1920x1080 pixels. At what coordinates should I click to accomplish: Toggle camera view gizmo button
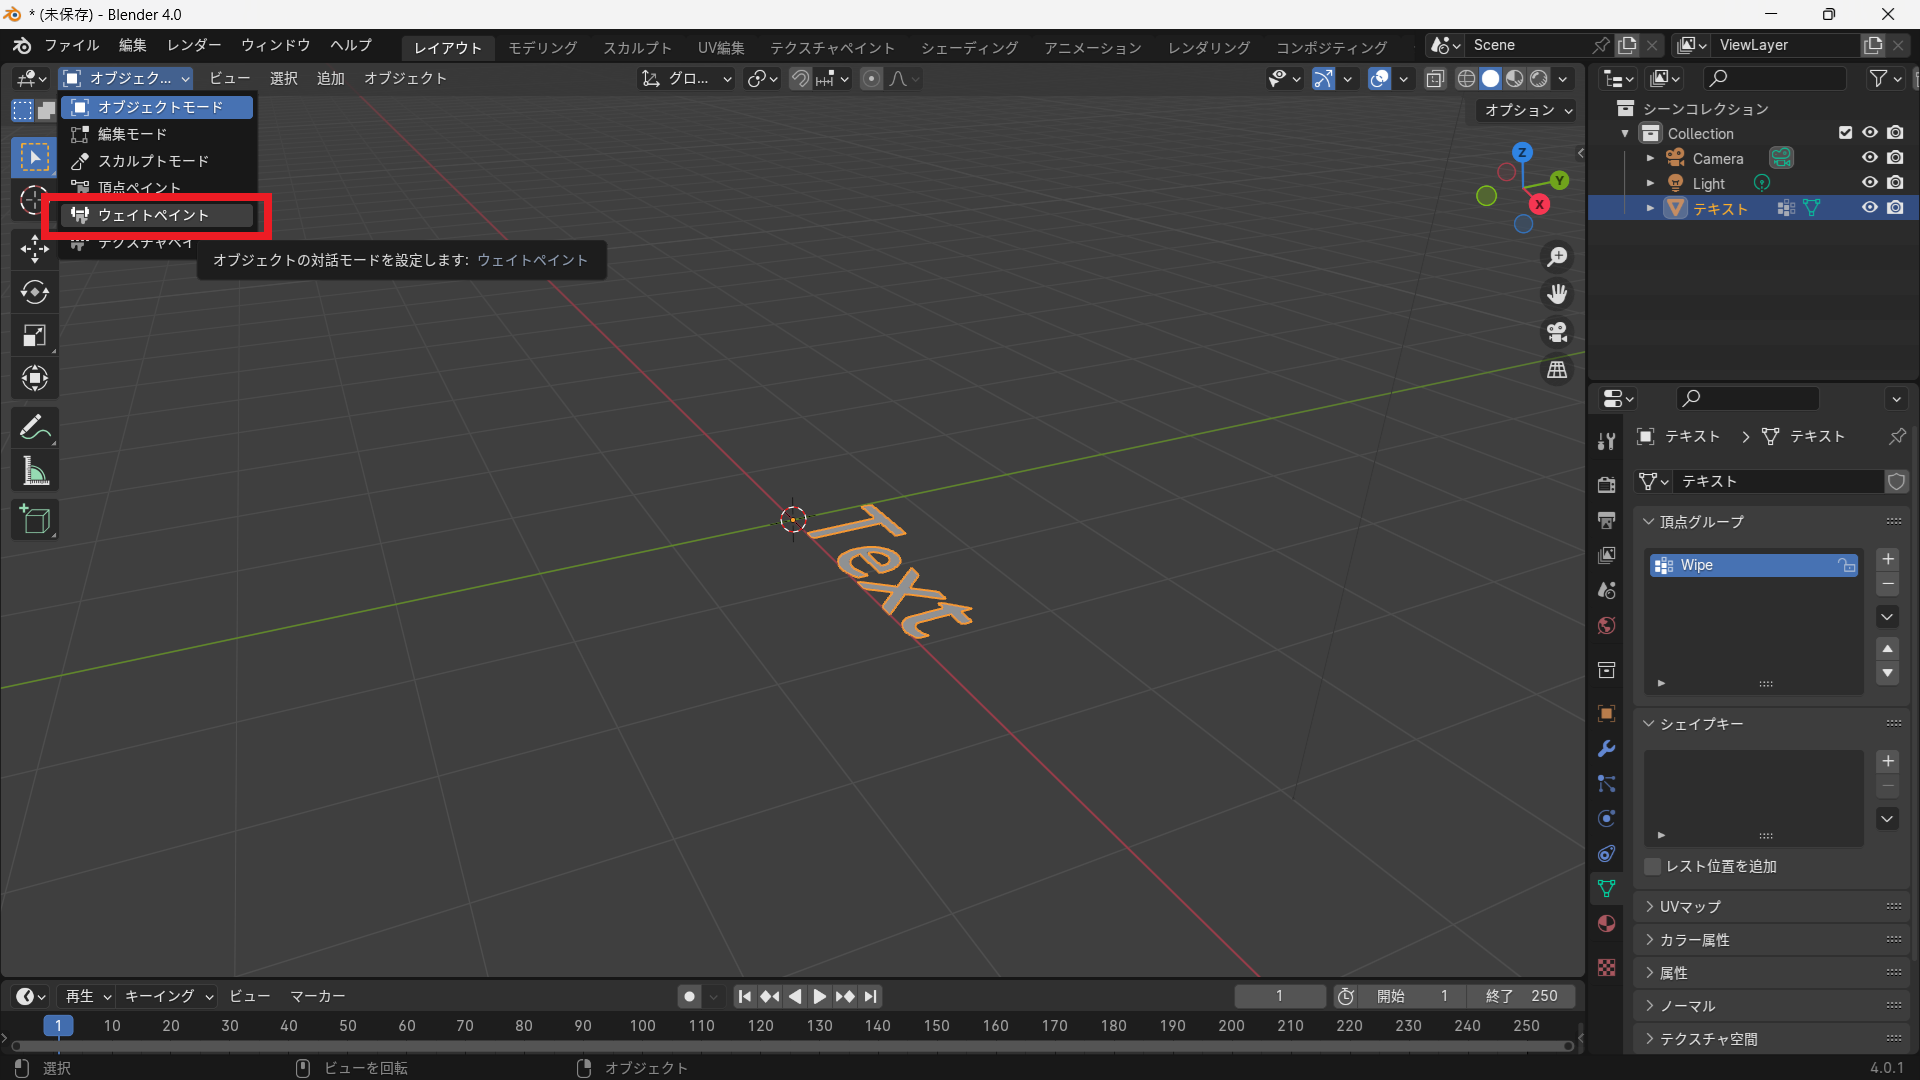click(x=1557, y=332)
